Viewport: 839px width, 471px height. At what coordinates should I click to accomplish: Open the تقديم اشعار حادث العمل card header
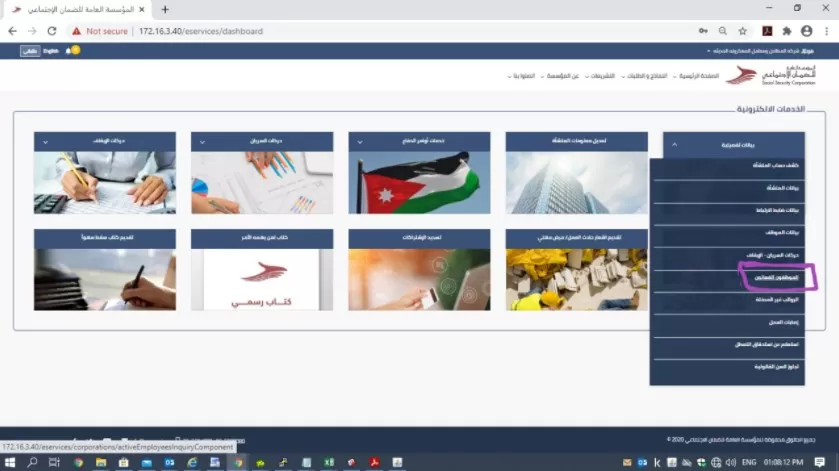click(576, 238)
